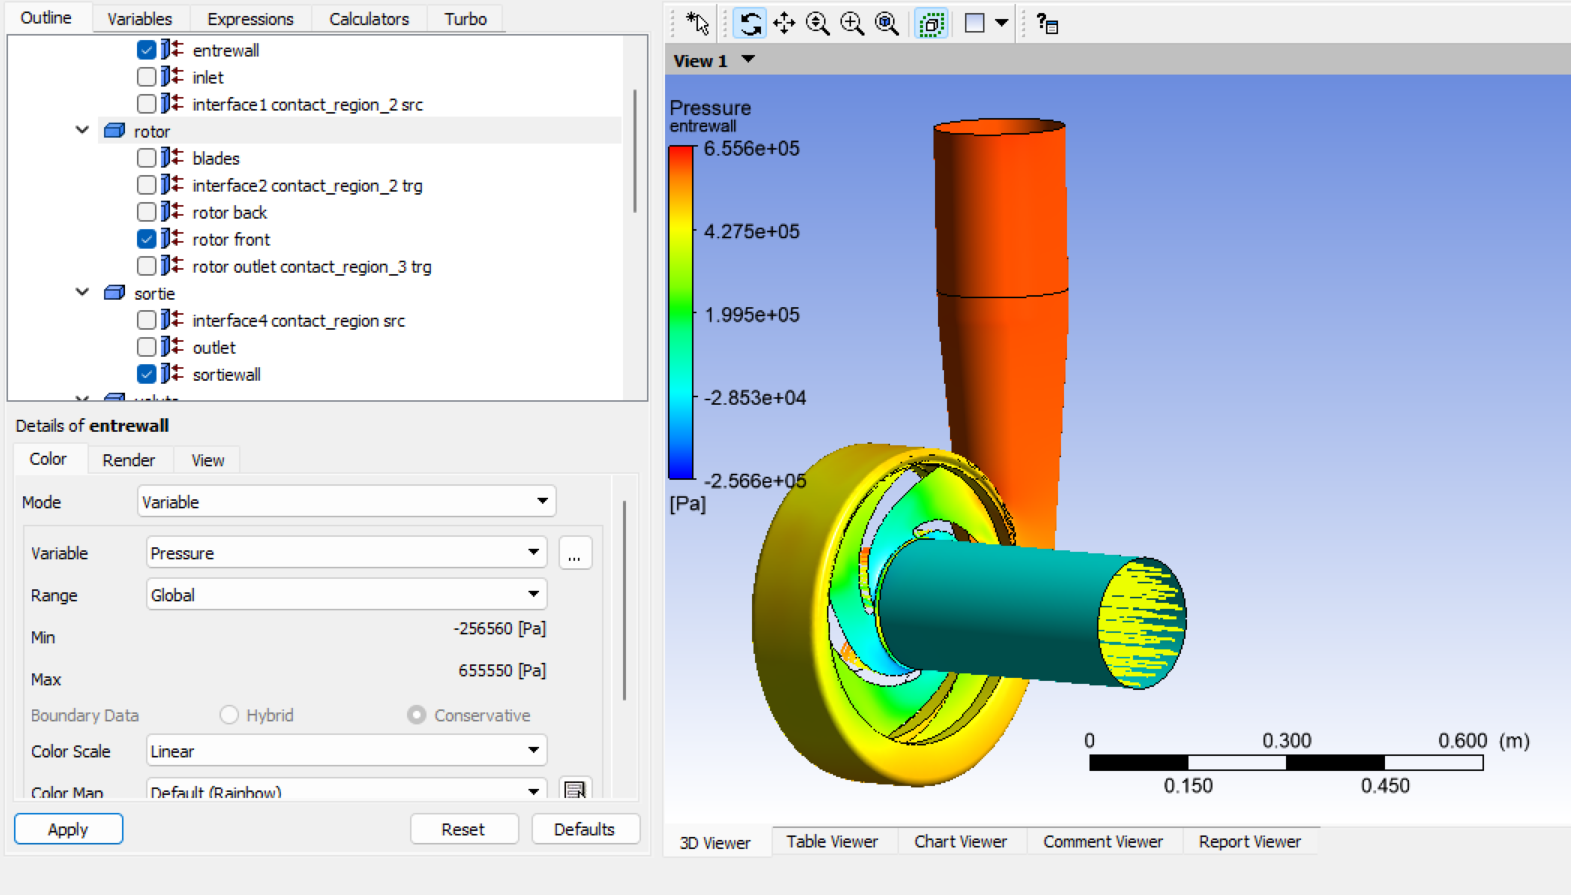Click the sortie domain cube icon

click(115, 293)
